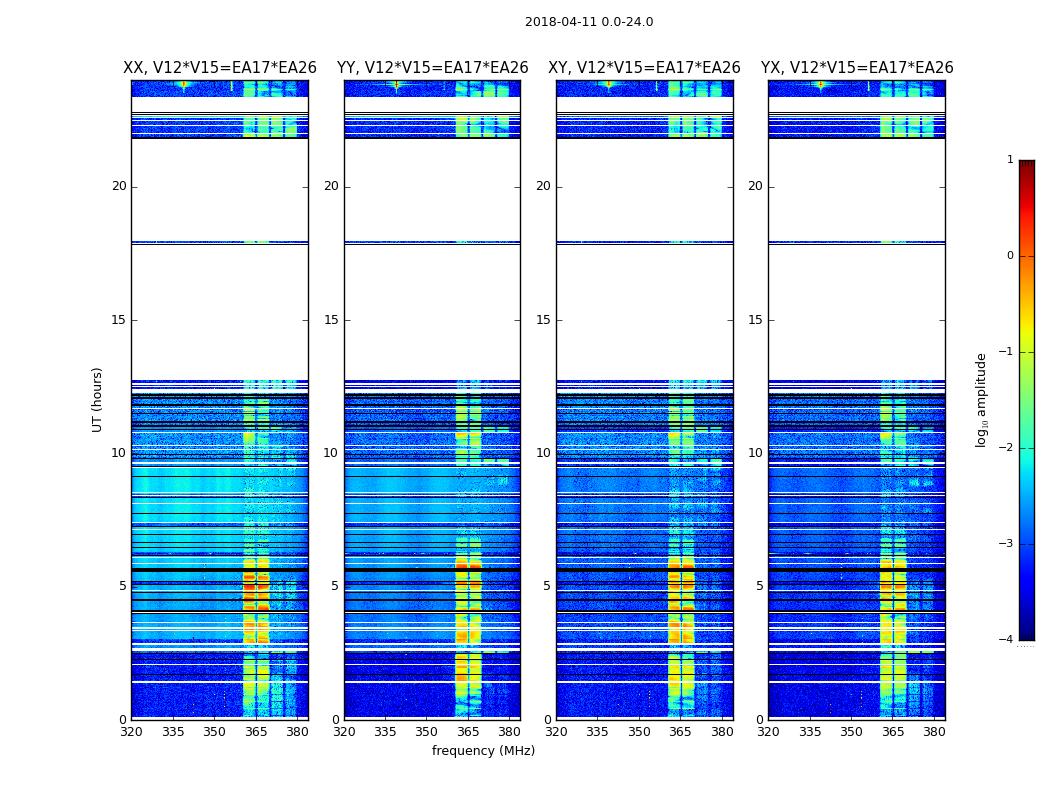Click the 20 hour tick left of XX panel
This screenshot has width=1050, height=800.
119,186
